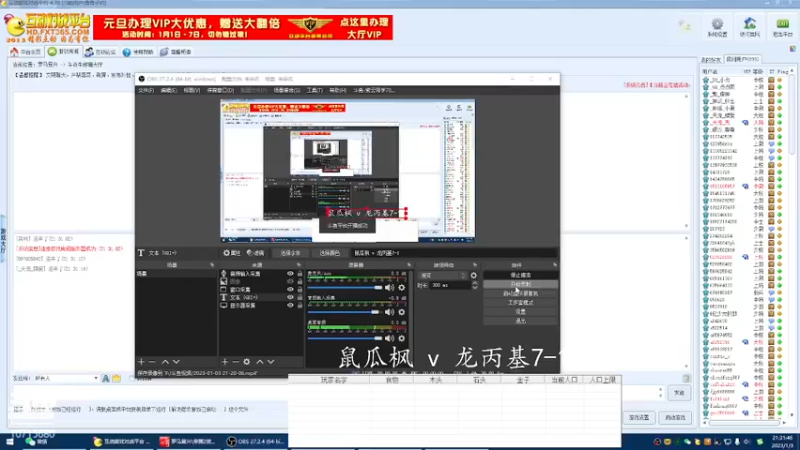Toggle lock of text (GDI+) source

point(299,297)
